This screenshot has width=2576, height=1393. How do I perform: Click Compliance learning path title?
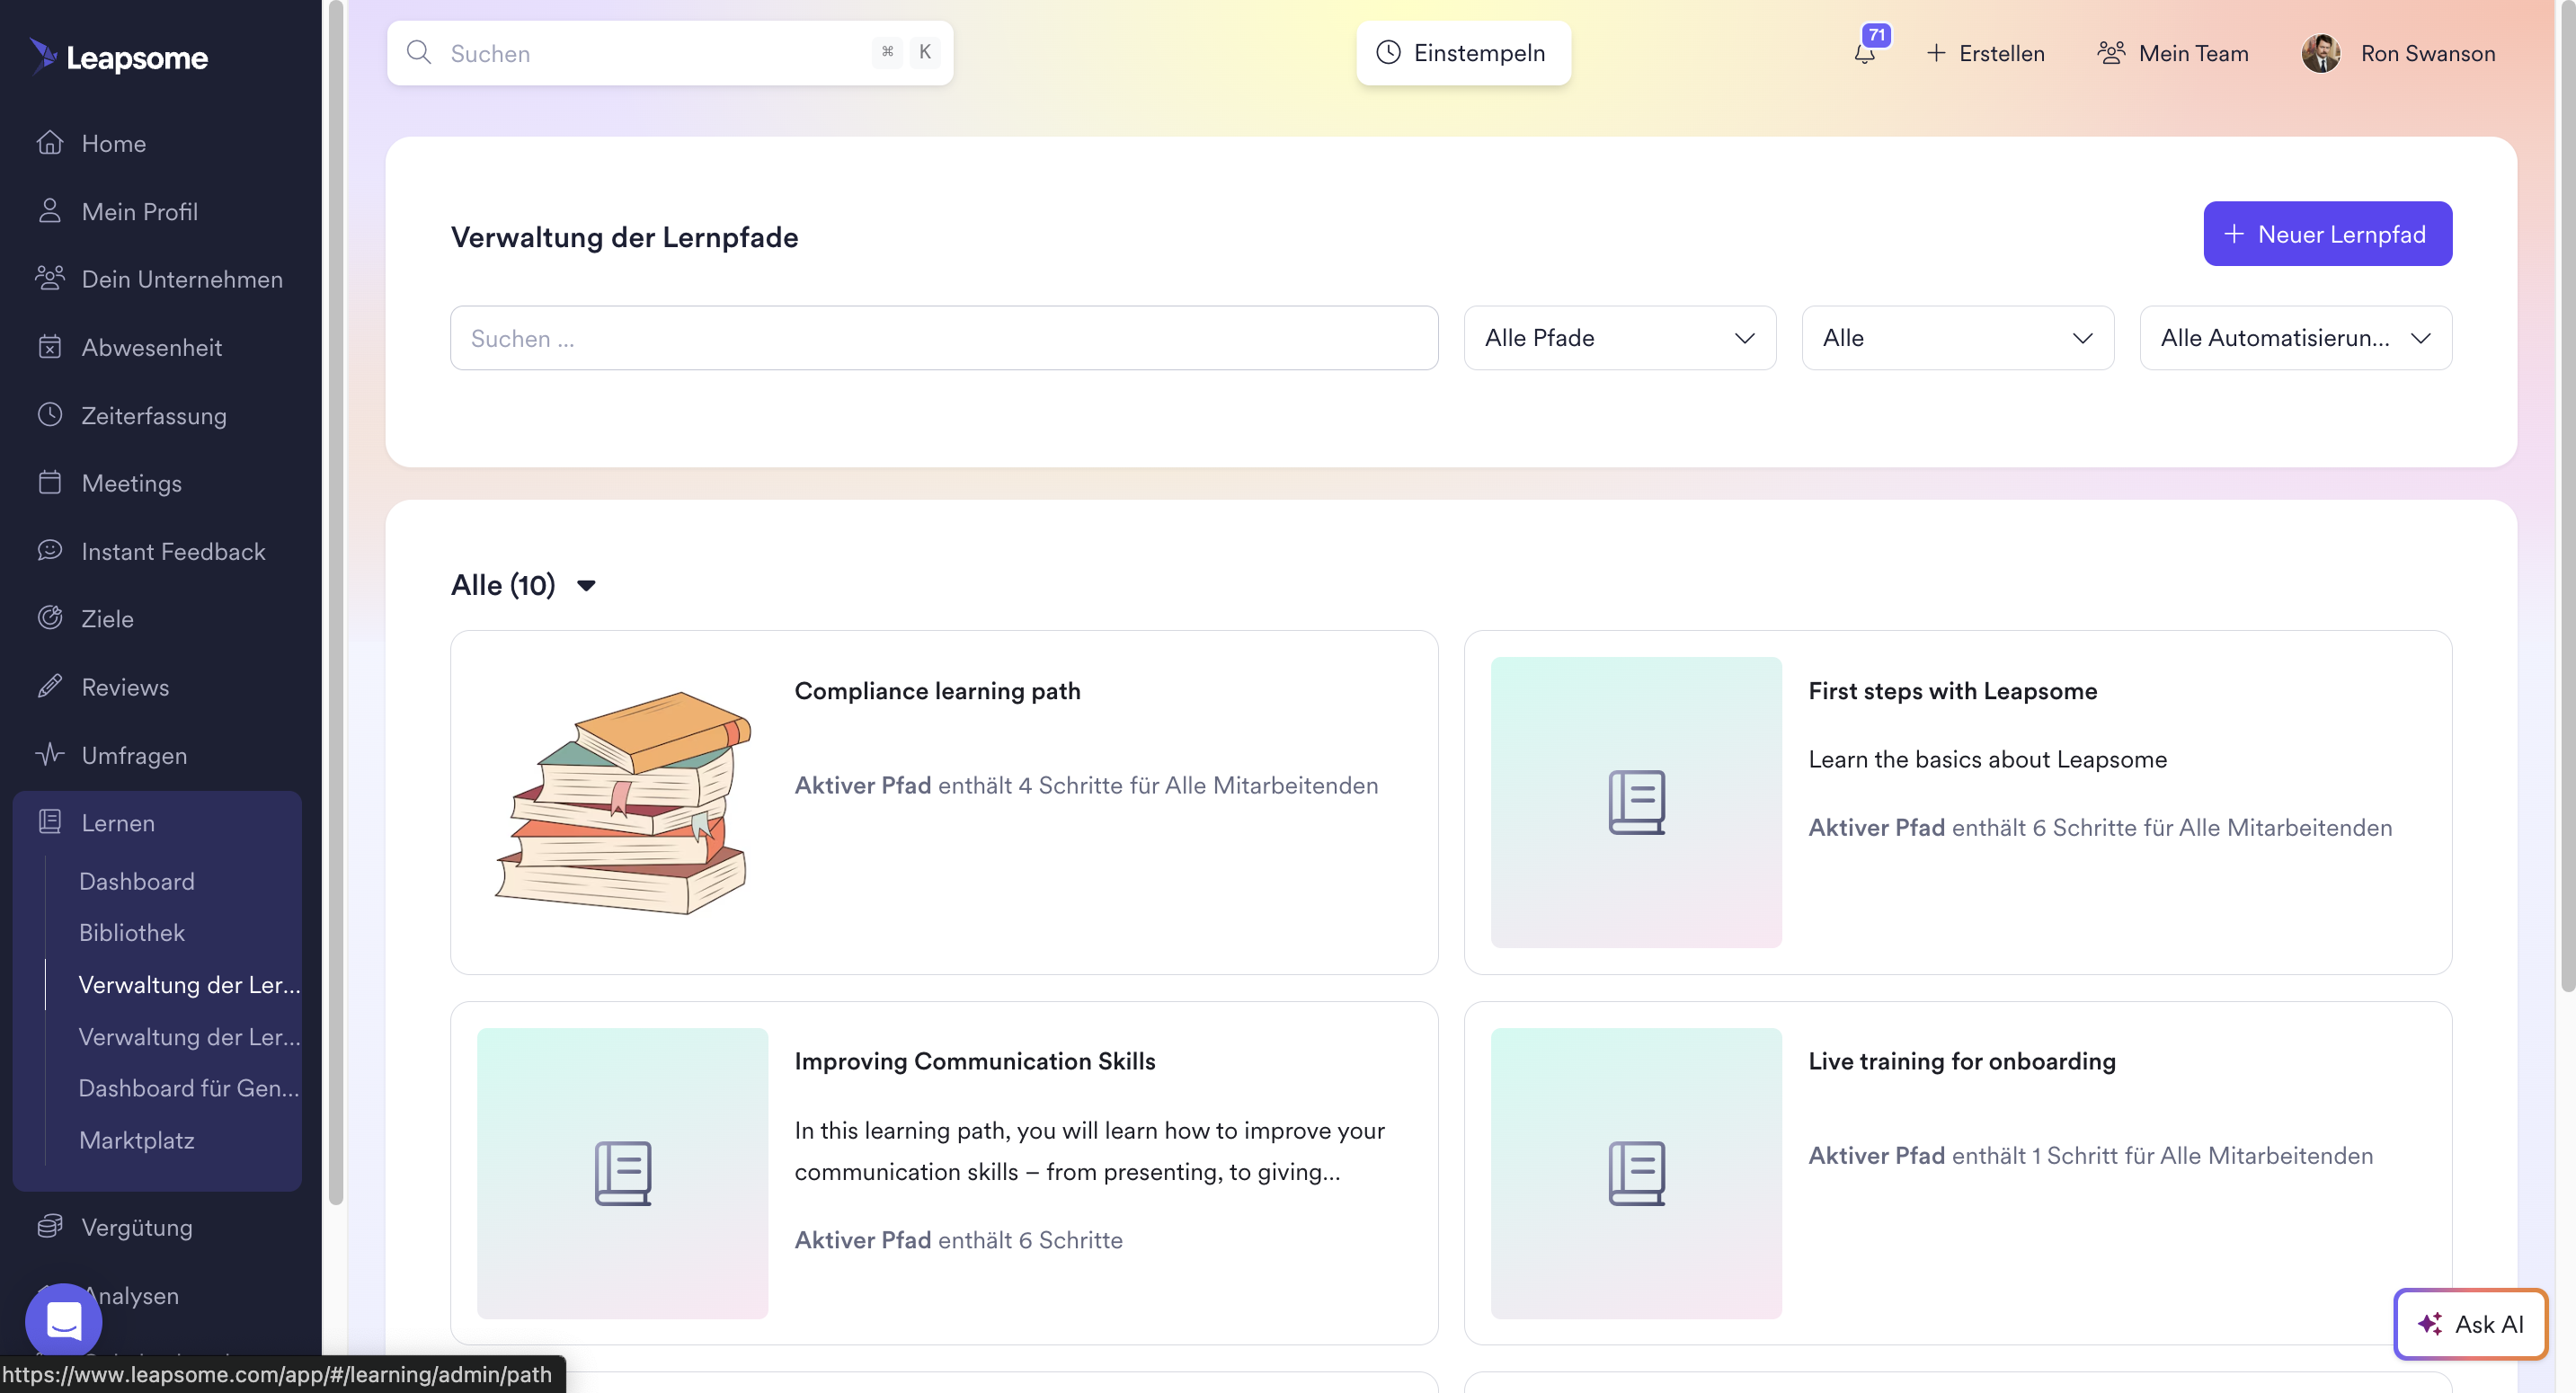(x=937, y=691)
